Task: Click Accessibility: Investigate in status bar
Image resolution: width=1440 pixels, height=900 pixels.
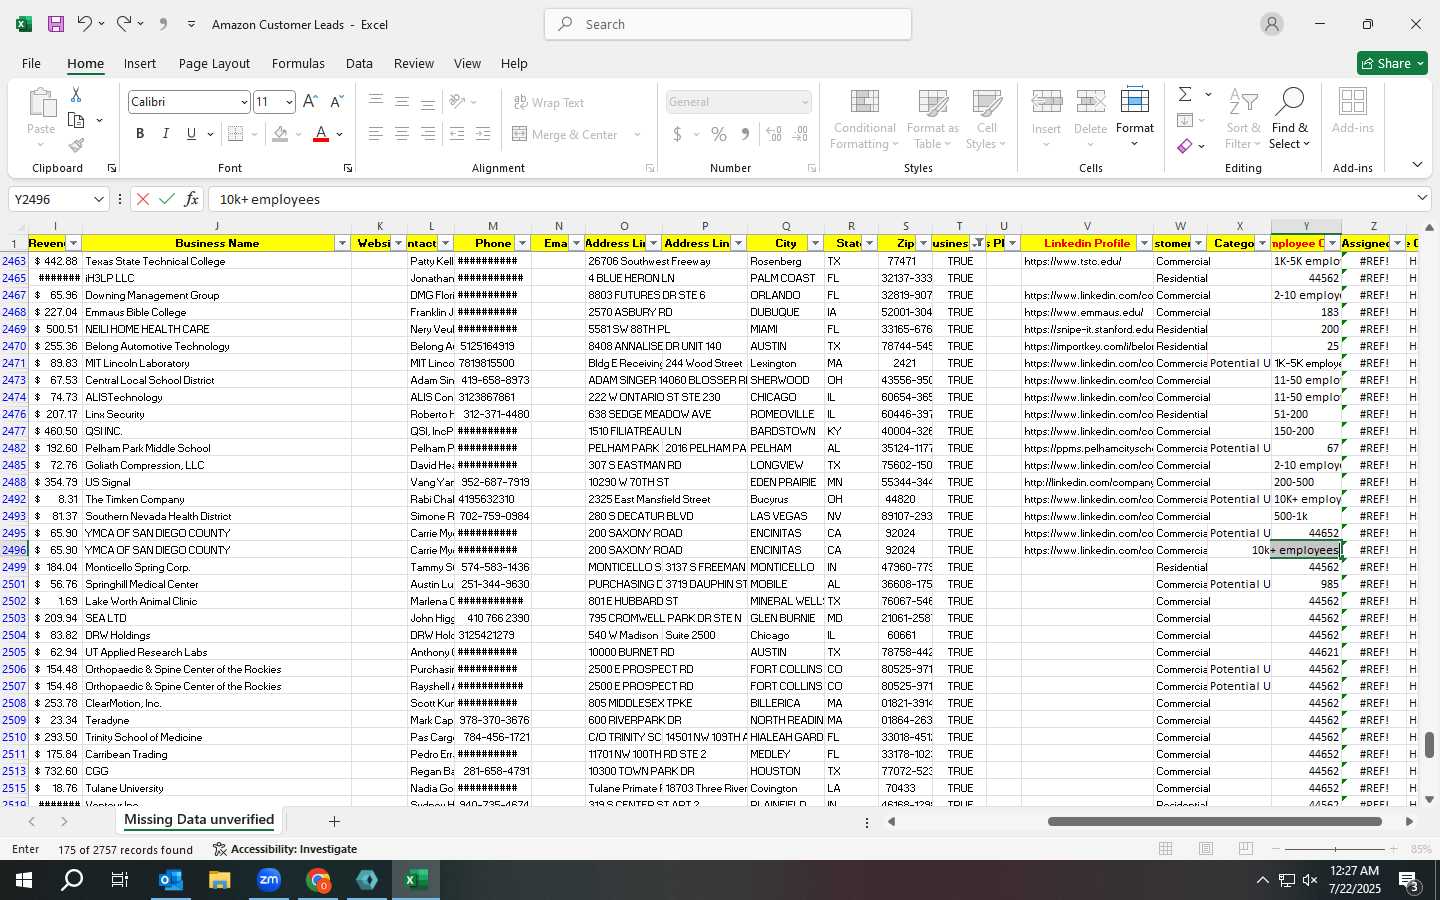Action: point(285,849)
